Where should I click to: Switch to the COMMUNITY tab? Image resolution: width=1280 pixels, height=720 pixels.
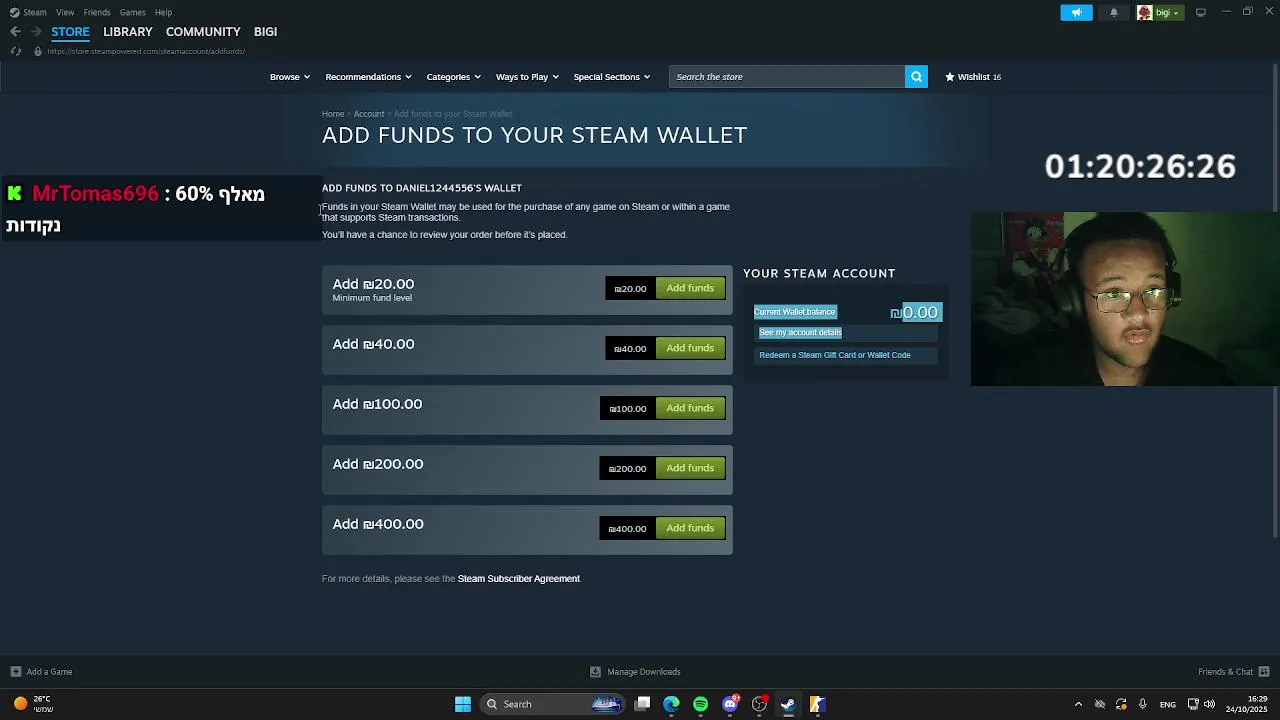[x=203, y=32]
